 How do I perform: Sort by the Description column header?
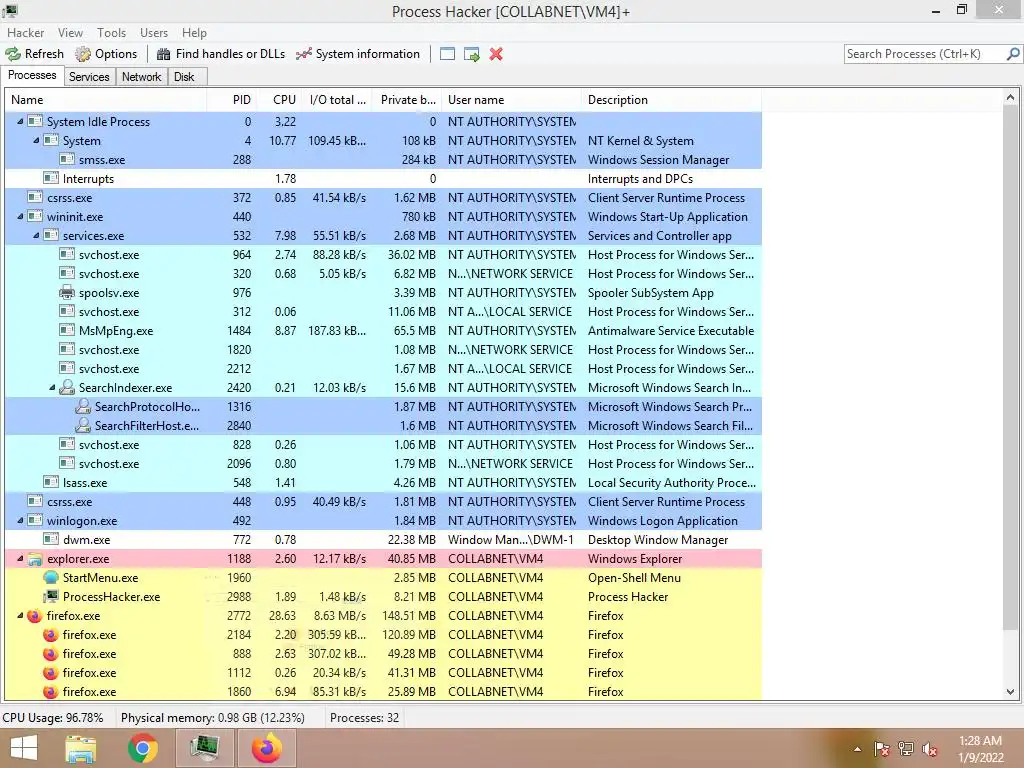[x=671, y=100]
